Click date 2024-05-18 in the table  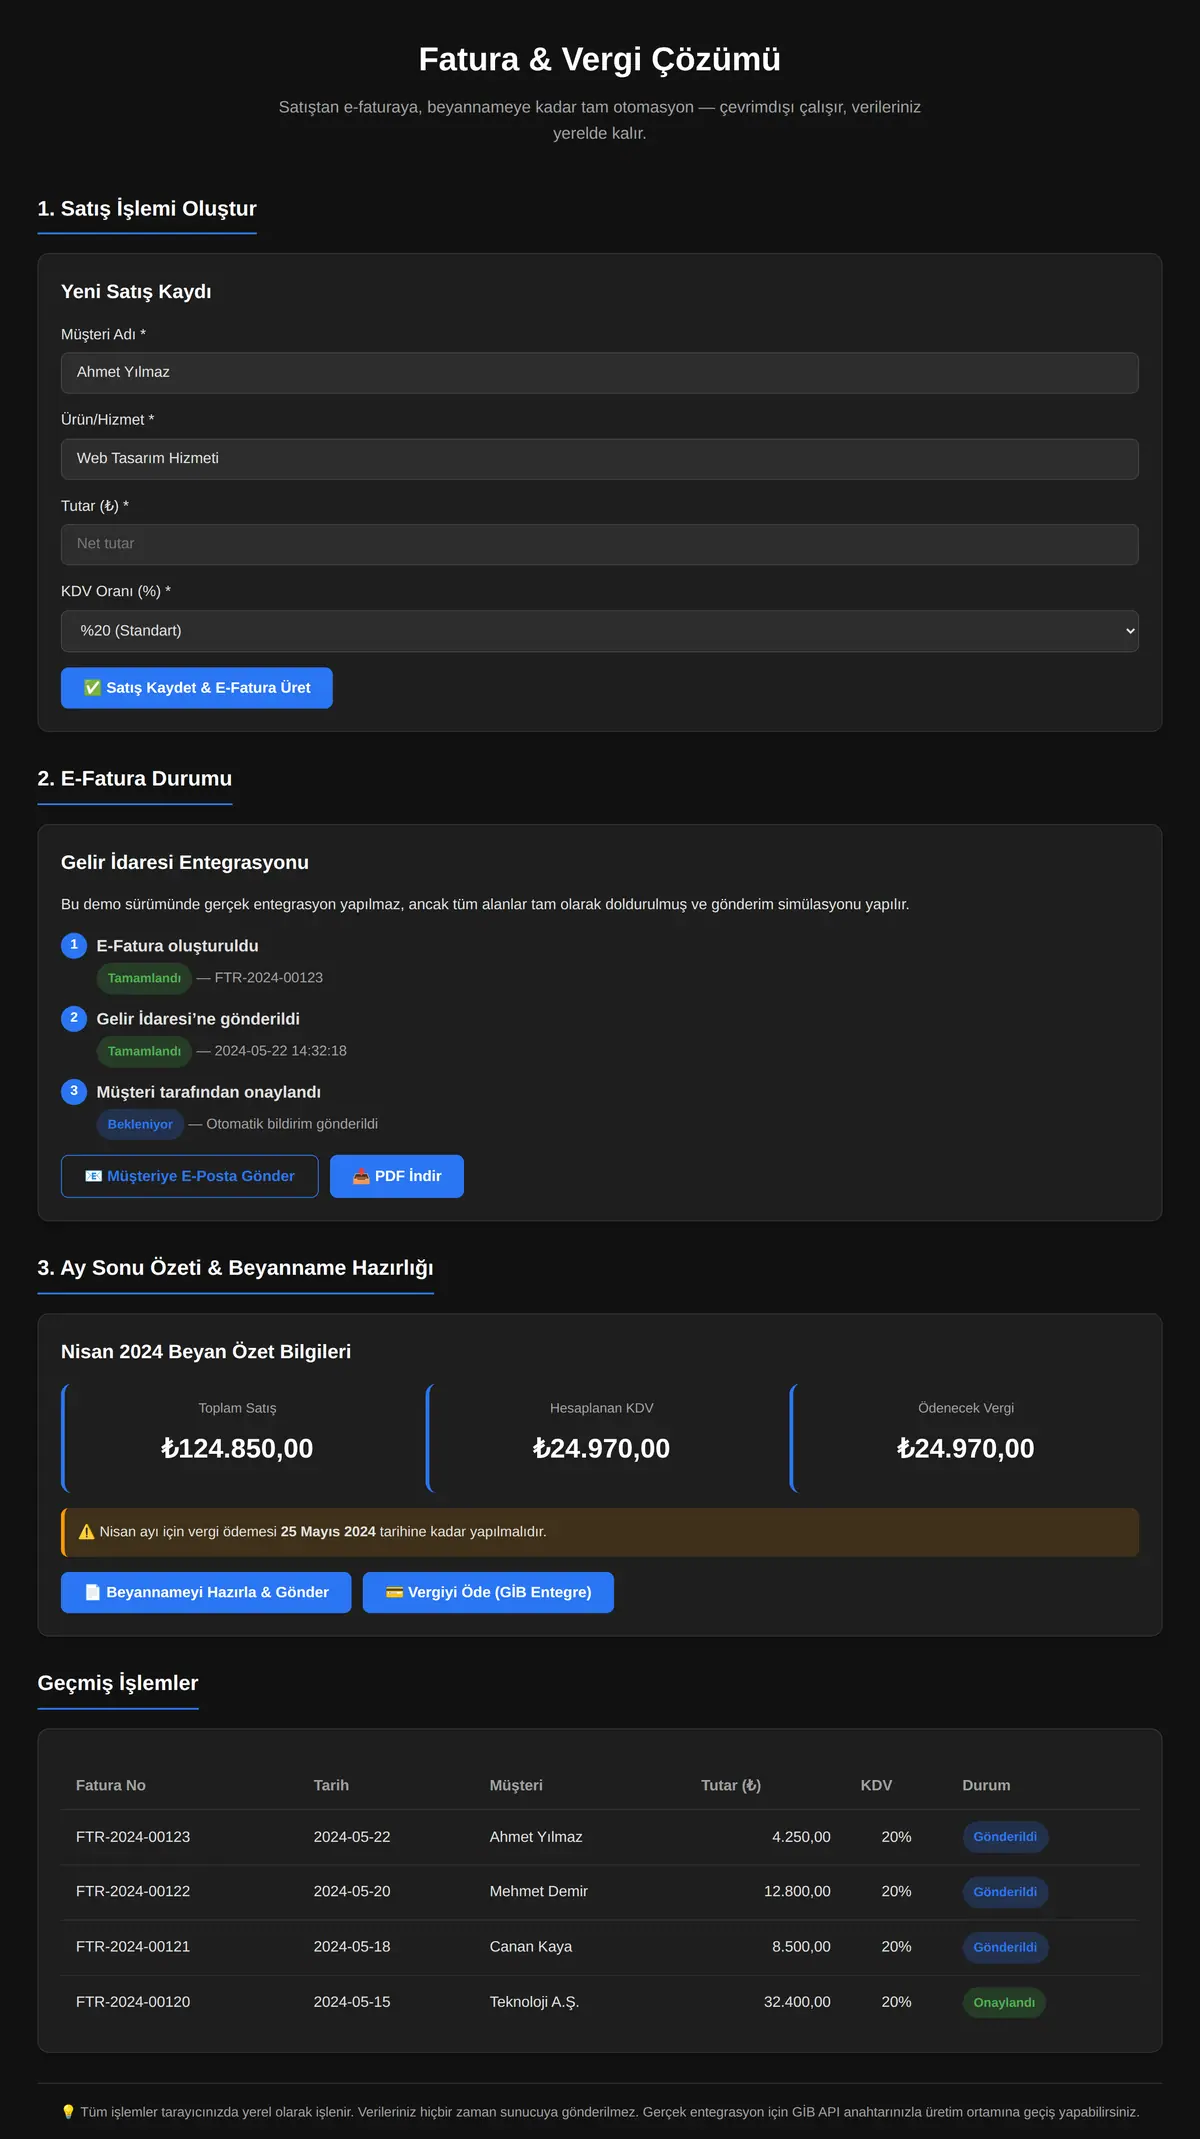tap(352, 1947)
